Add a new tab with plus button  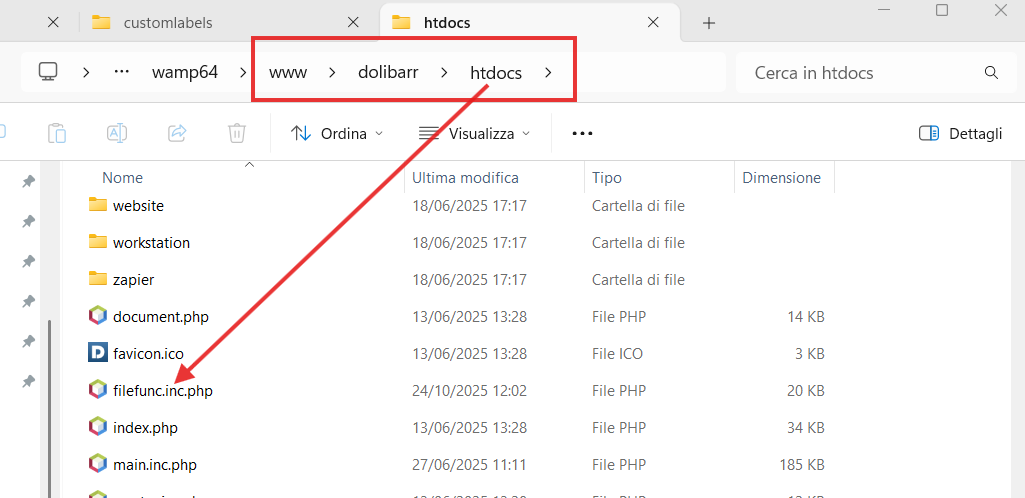pyautogui.click(x=709, y=23)
